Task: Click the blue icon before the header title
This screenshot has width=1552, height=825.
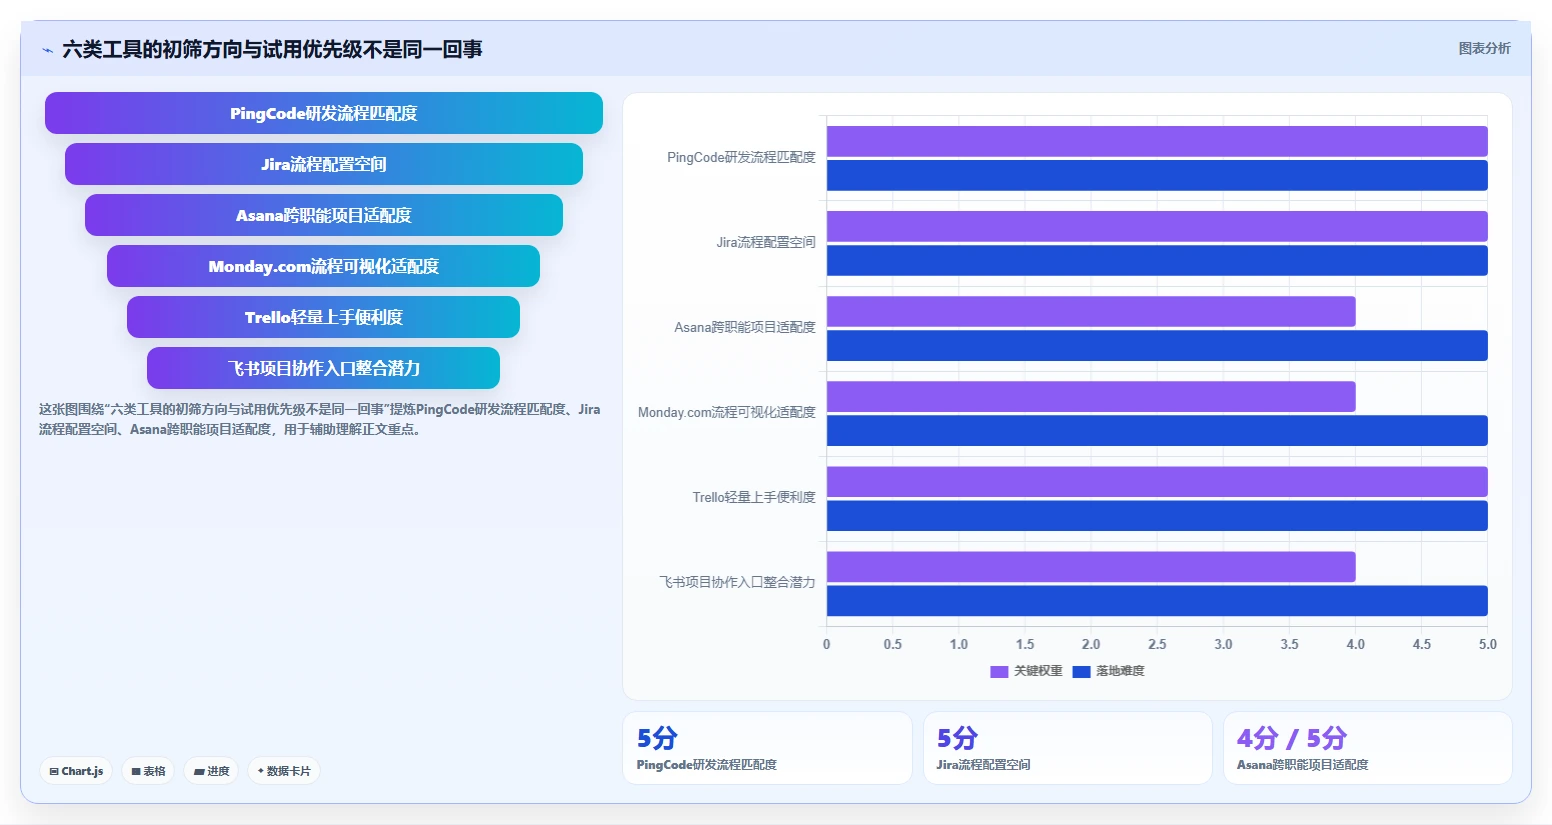Action: [x=47, y=50]
